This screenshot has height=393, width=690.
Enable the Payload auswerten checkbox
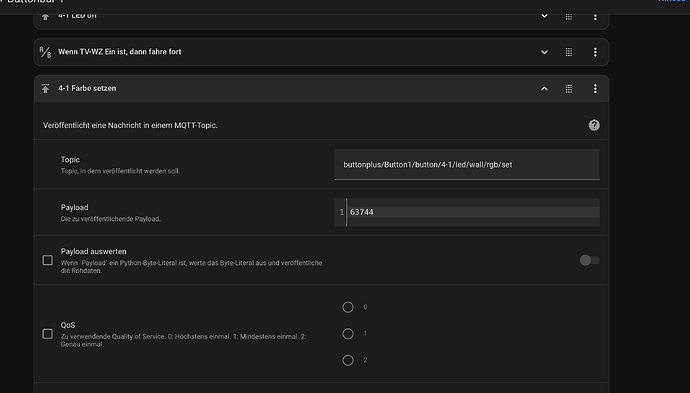48,260
